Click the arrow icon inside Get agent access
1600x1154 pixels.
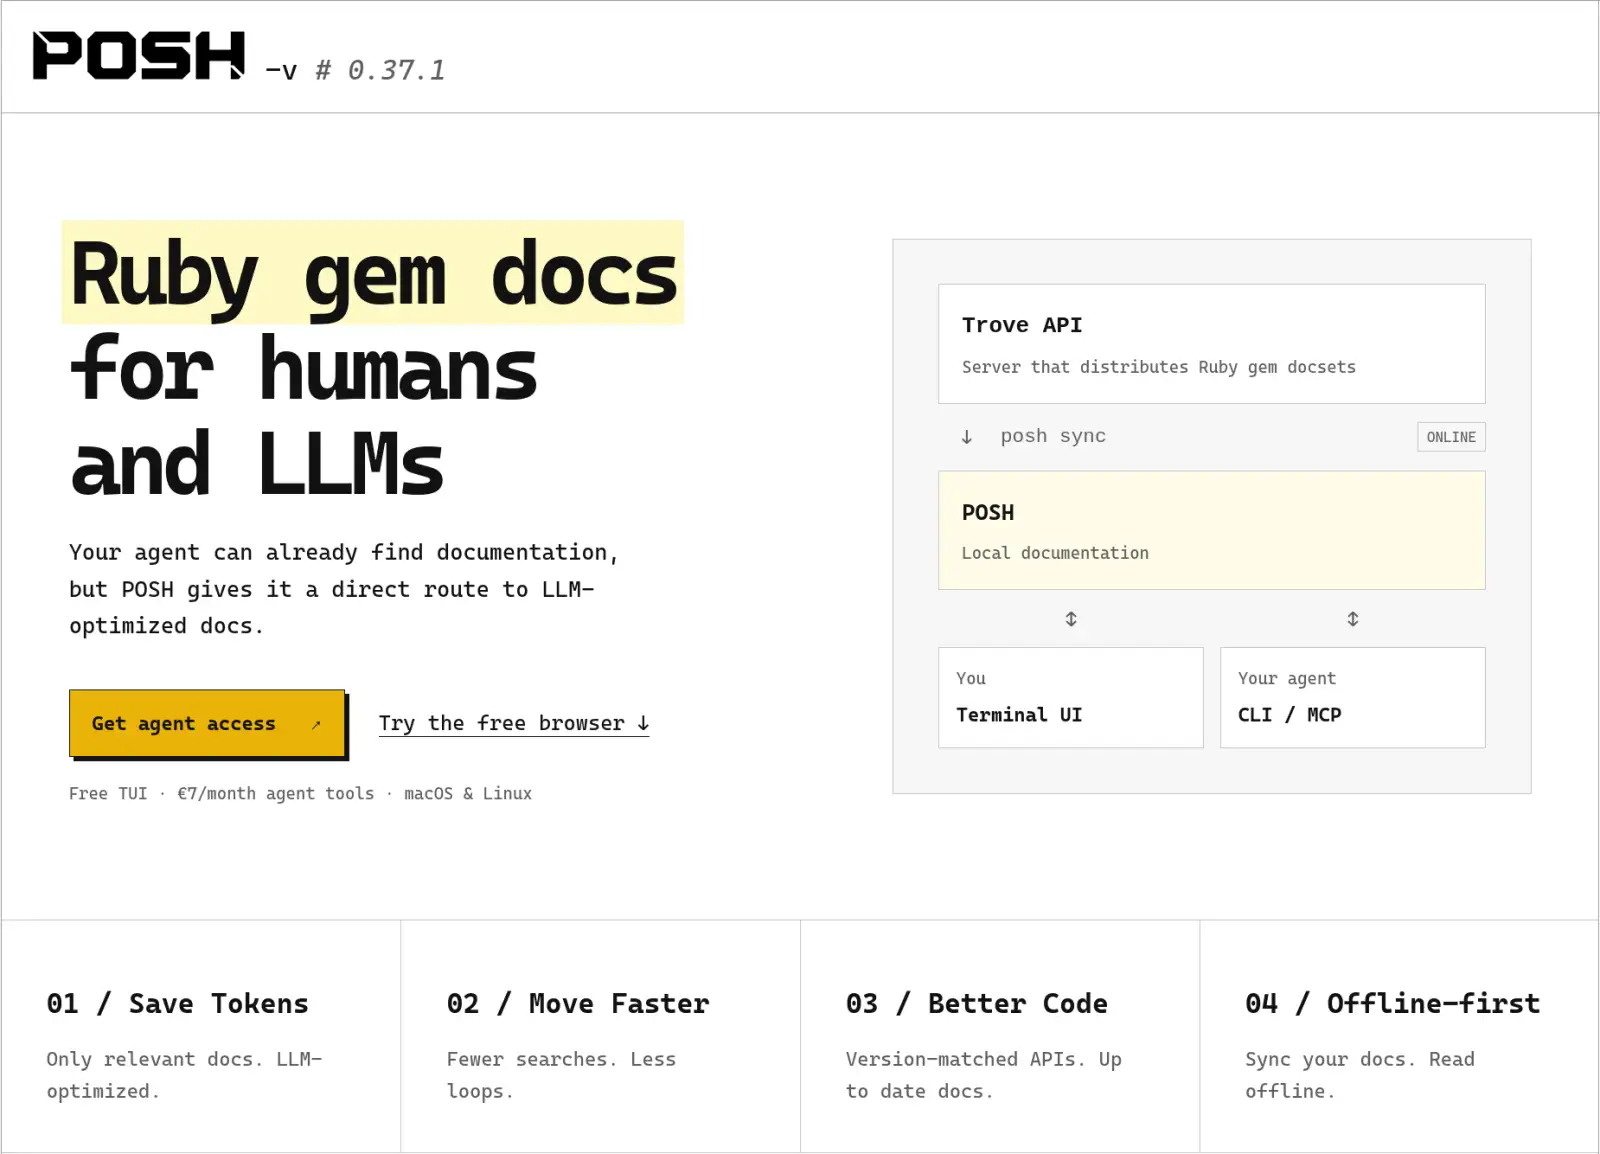316,724
